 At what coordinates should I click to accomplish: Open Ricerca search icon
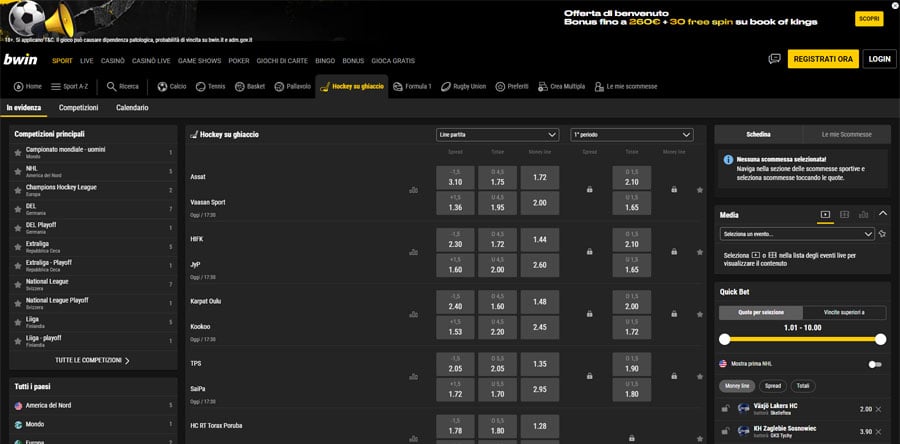point(112,87)
